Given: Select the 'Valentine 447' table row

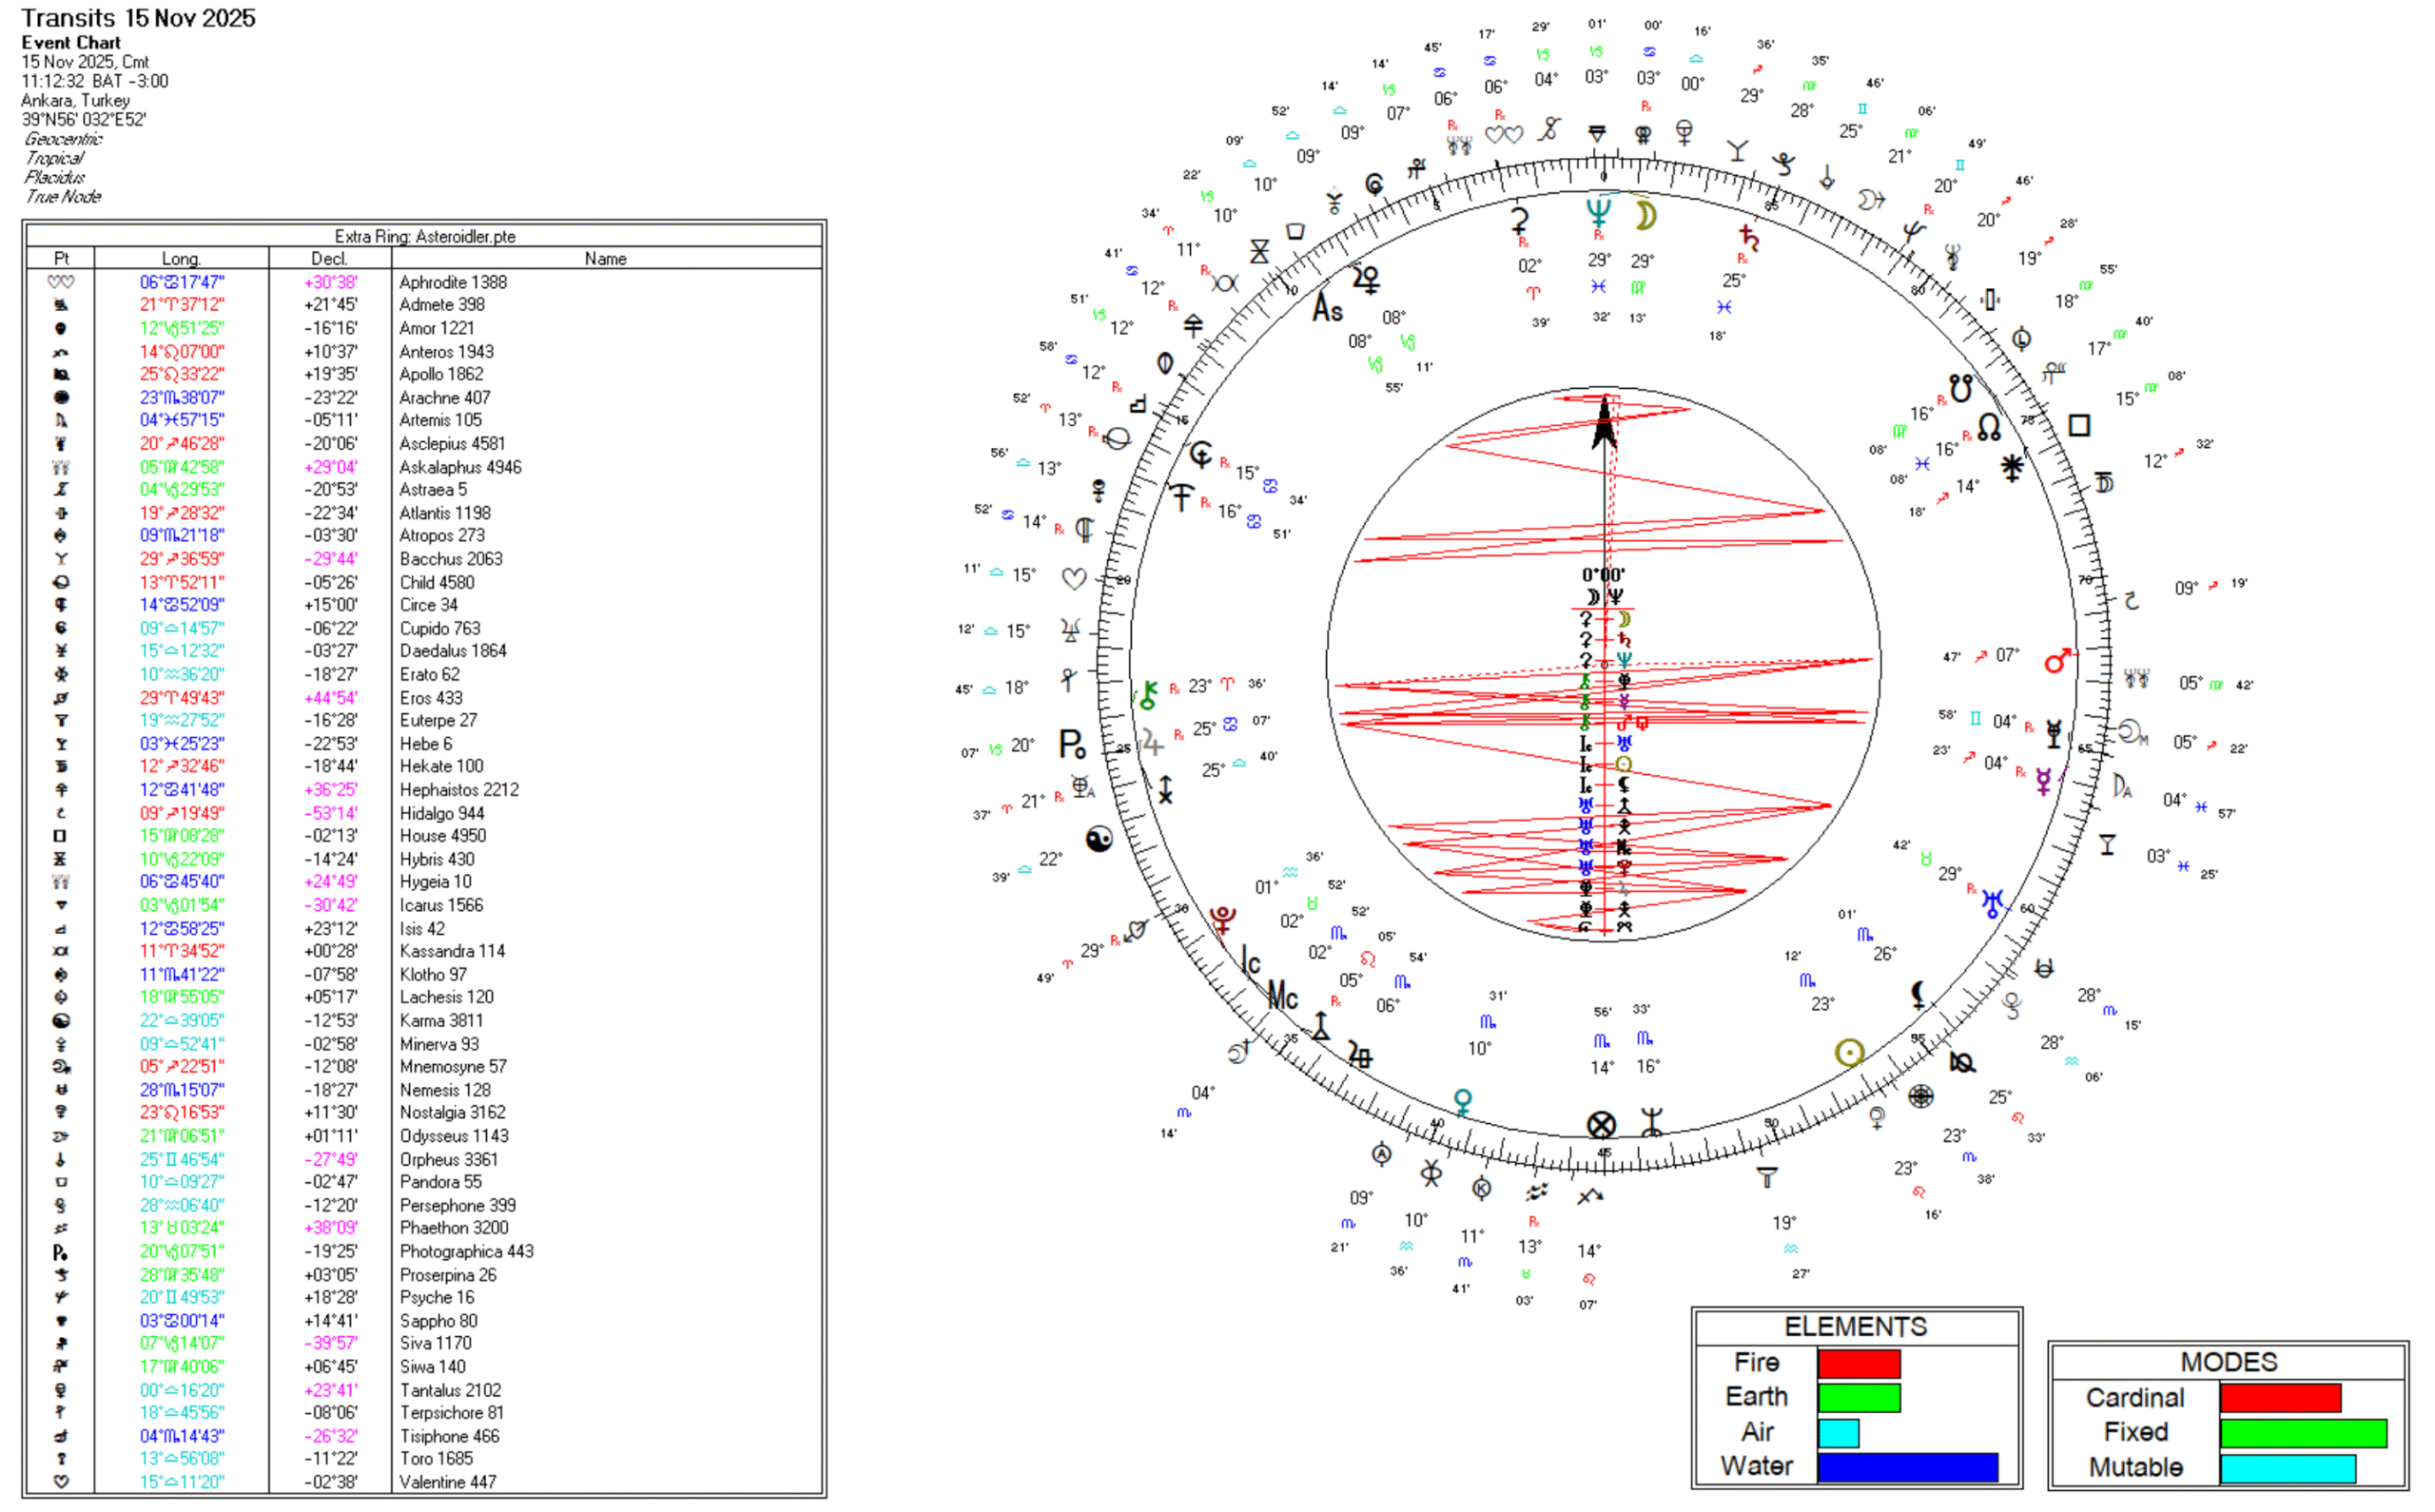Looking at the screenshot, I should [447, 1482].
